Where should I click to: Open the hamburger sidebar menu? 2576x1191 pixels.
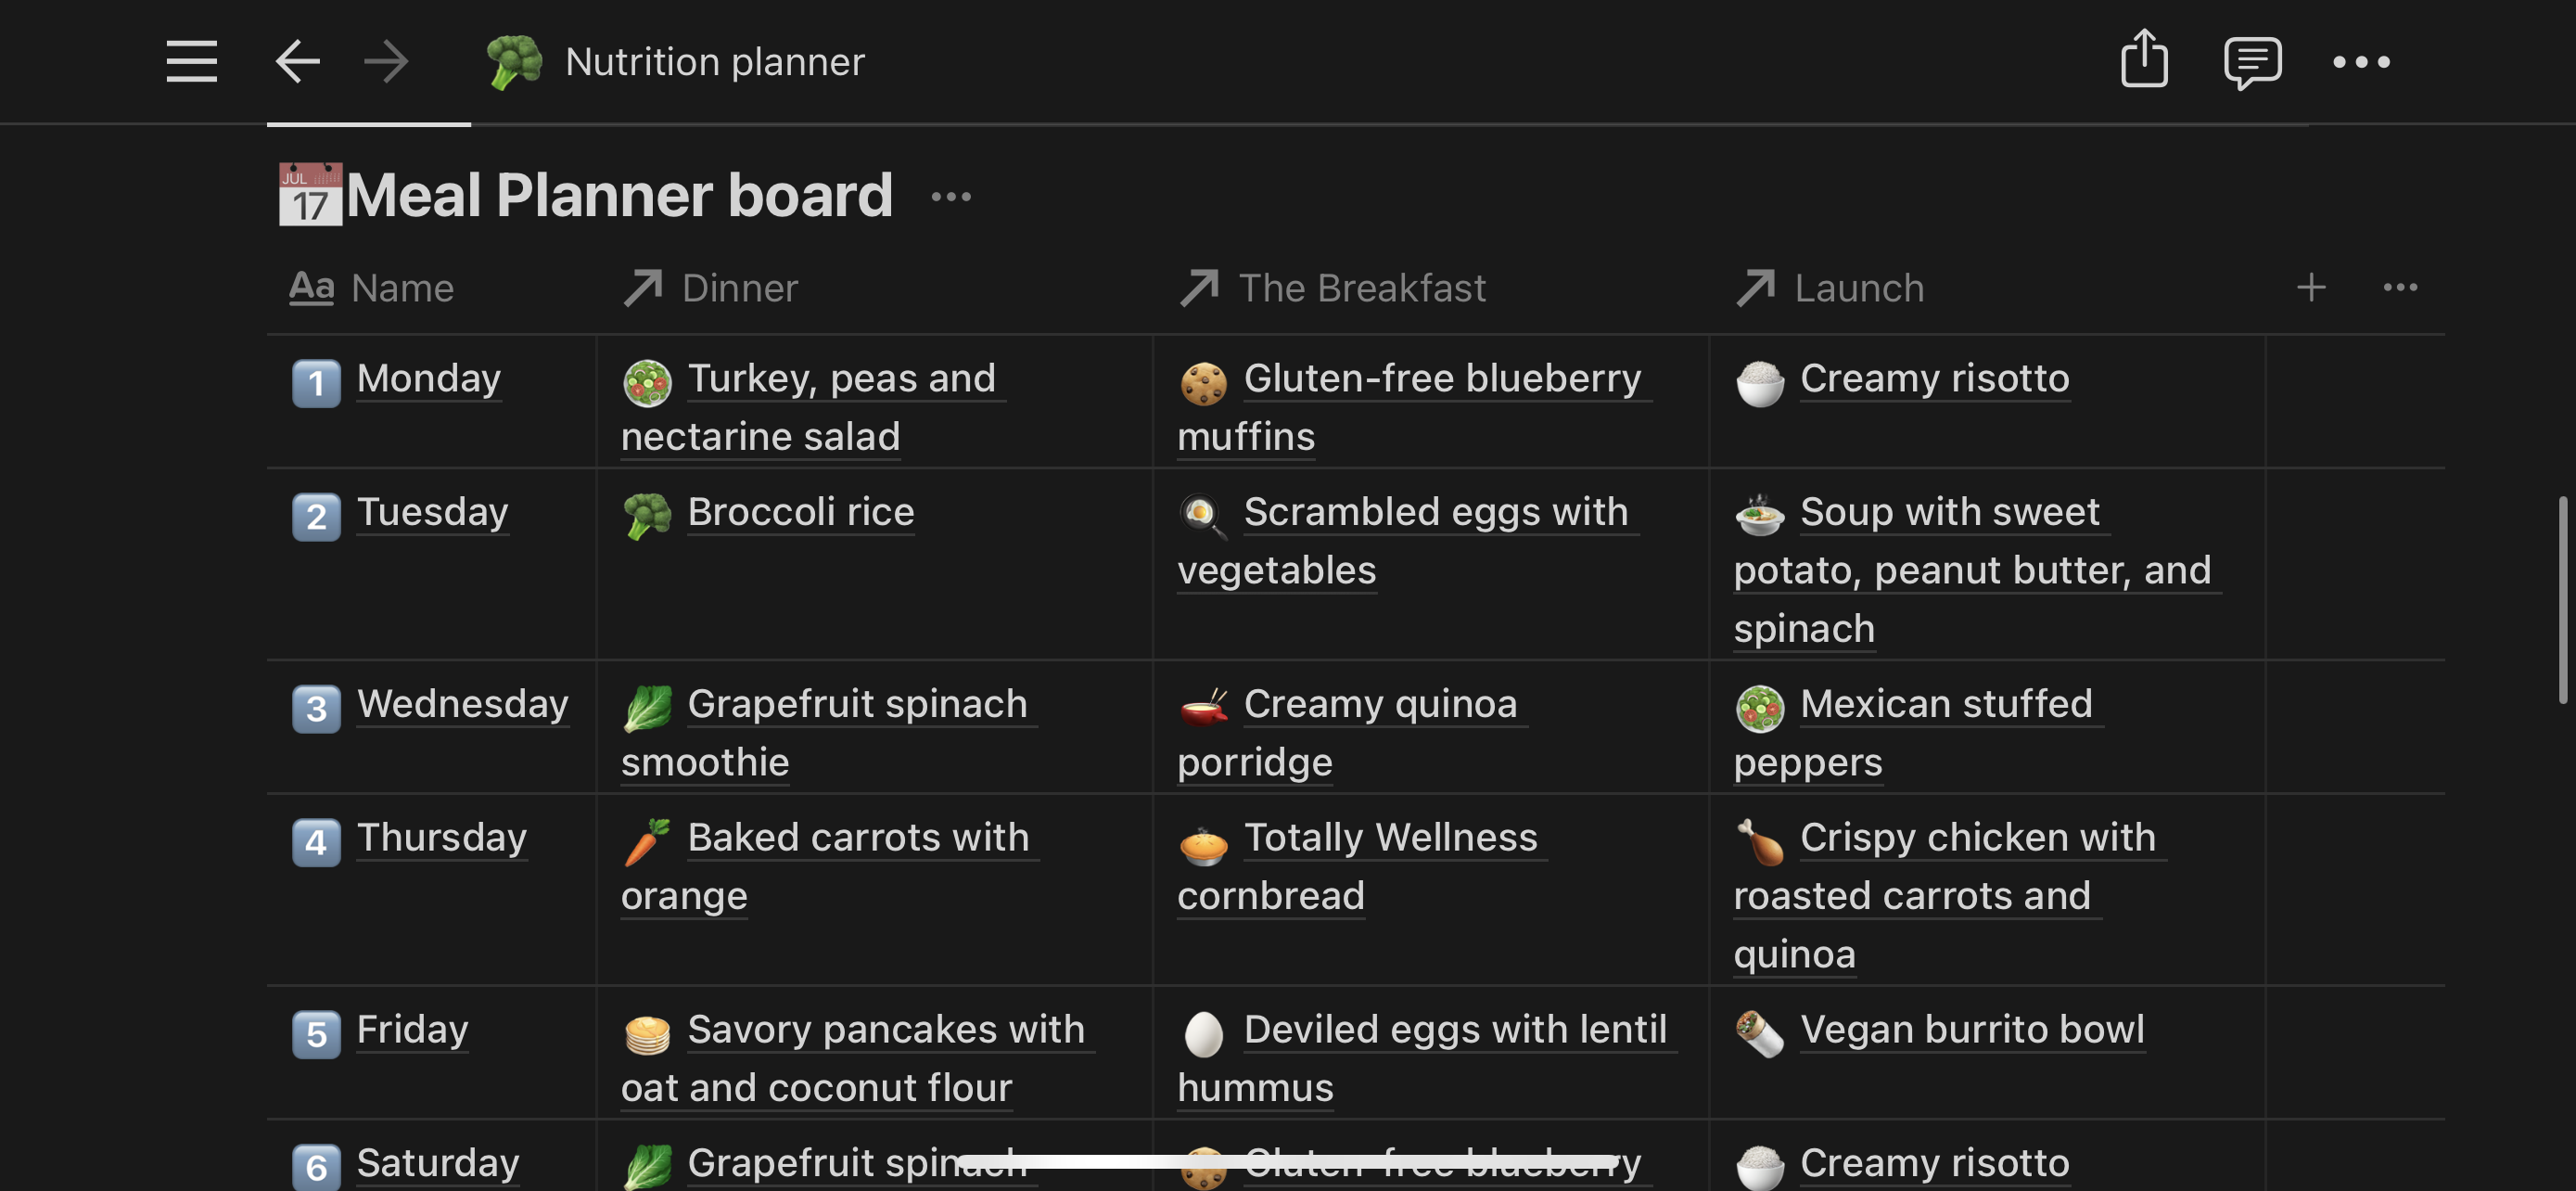(x=191, y=62)
